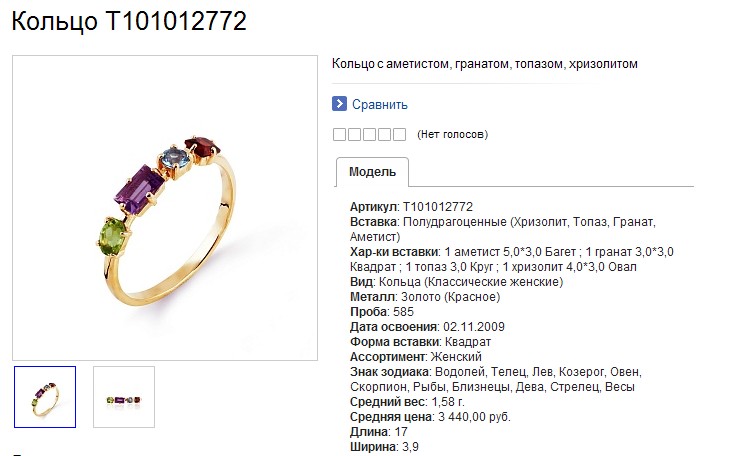Click the red garnet stone on the ring
Screen dimensions: 729x456
(201, 147)
